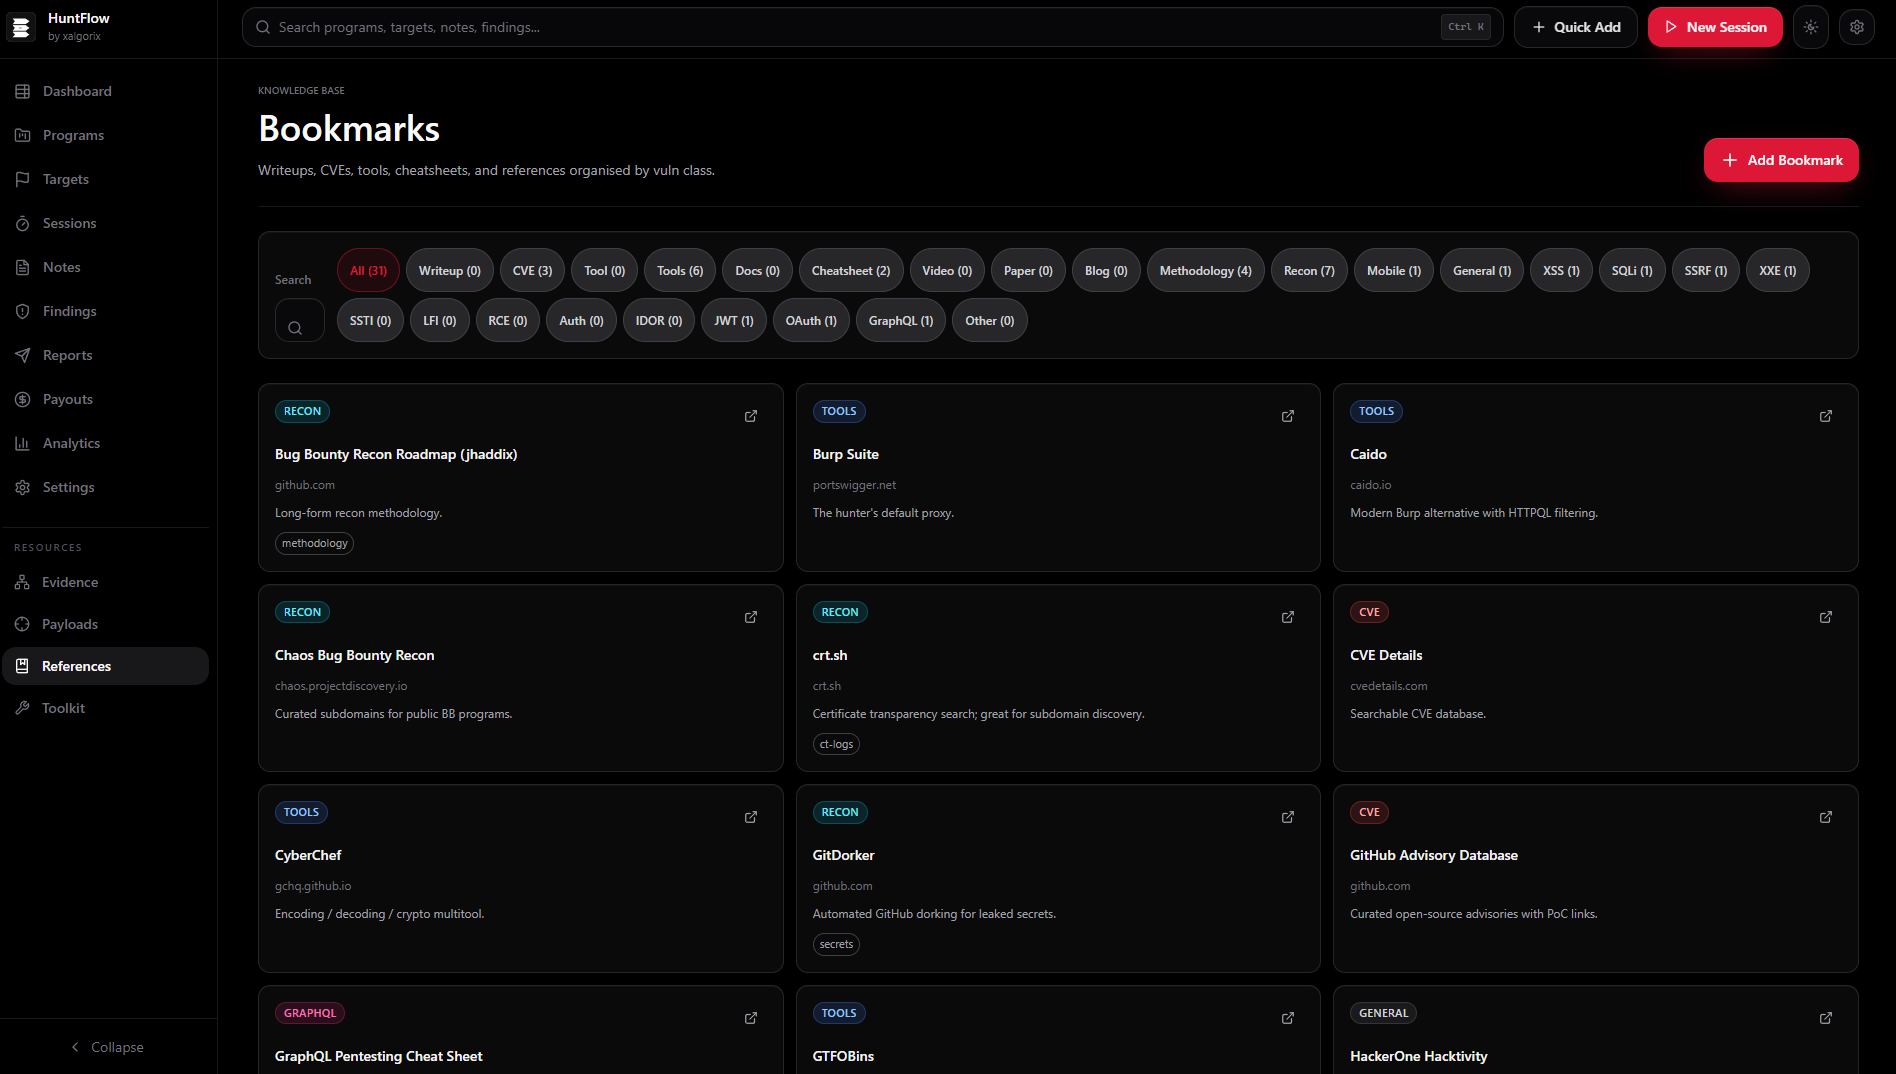Toggle the light/dark theme sun icon

1811,27
